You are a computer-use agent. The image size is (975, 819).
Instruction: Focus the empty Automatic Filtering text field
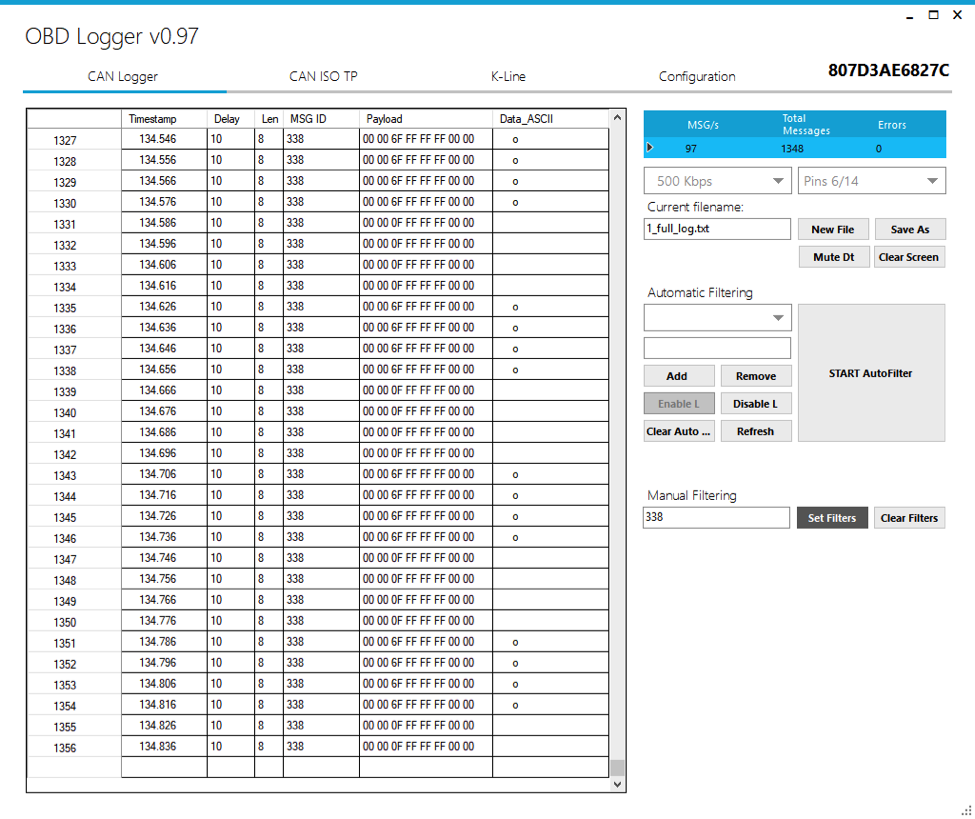[717, 348]
